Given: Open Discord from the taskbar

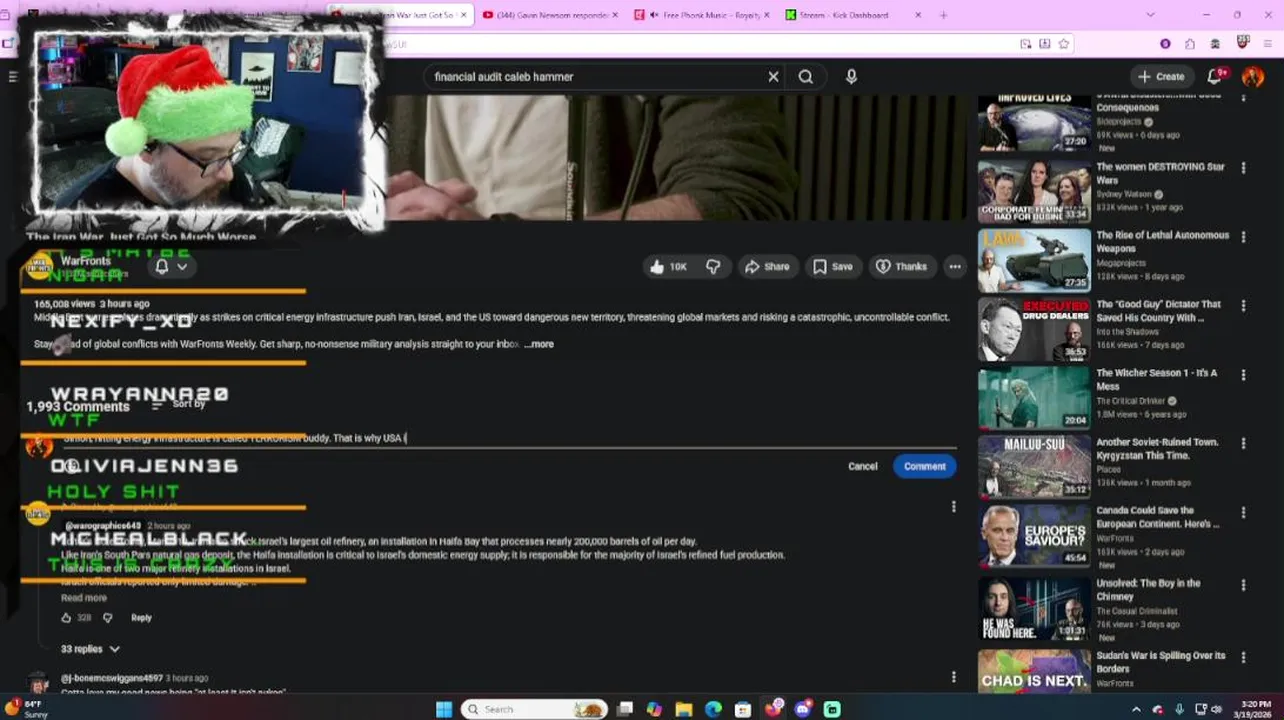Looking at the screenshot, I should click(x=802, y=709).
